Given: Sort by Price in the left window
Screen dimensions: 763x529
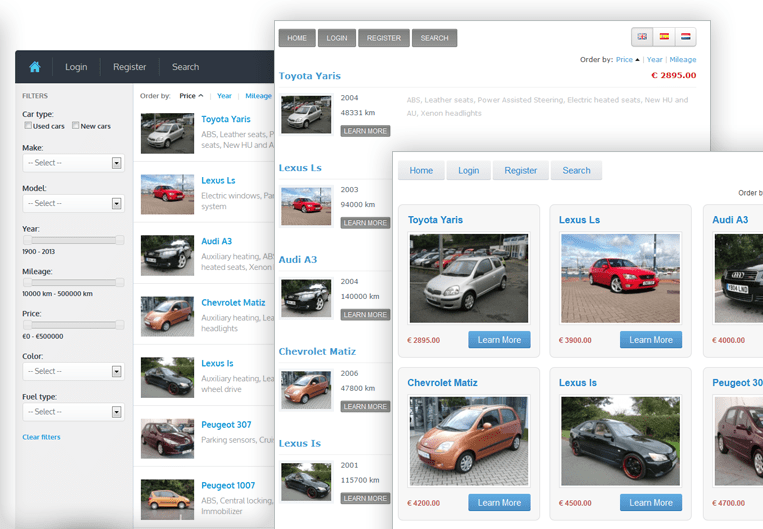Looking at the screenshot, I should 191,96.
